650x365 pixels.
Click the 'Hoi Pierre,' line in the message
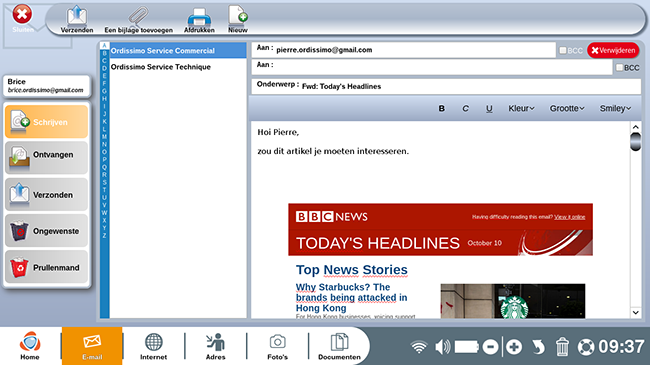point(278,132)
